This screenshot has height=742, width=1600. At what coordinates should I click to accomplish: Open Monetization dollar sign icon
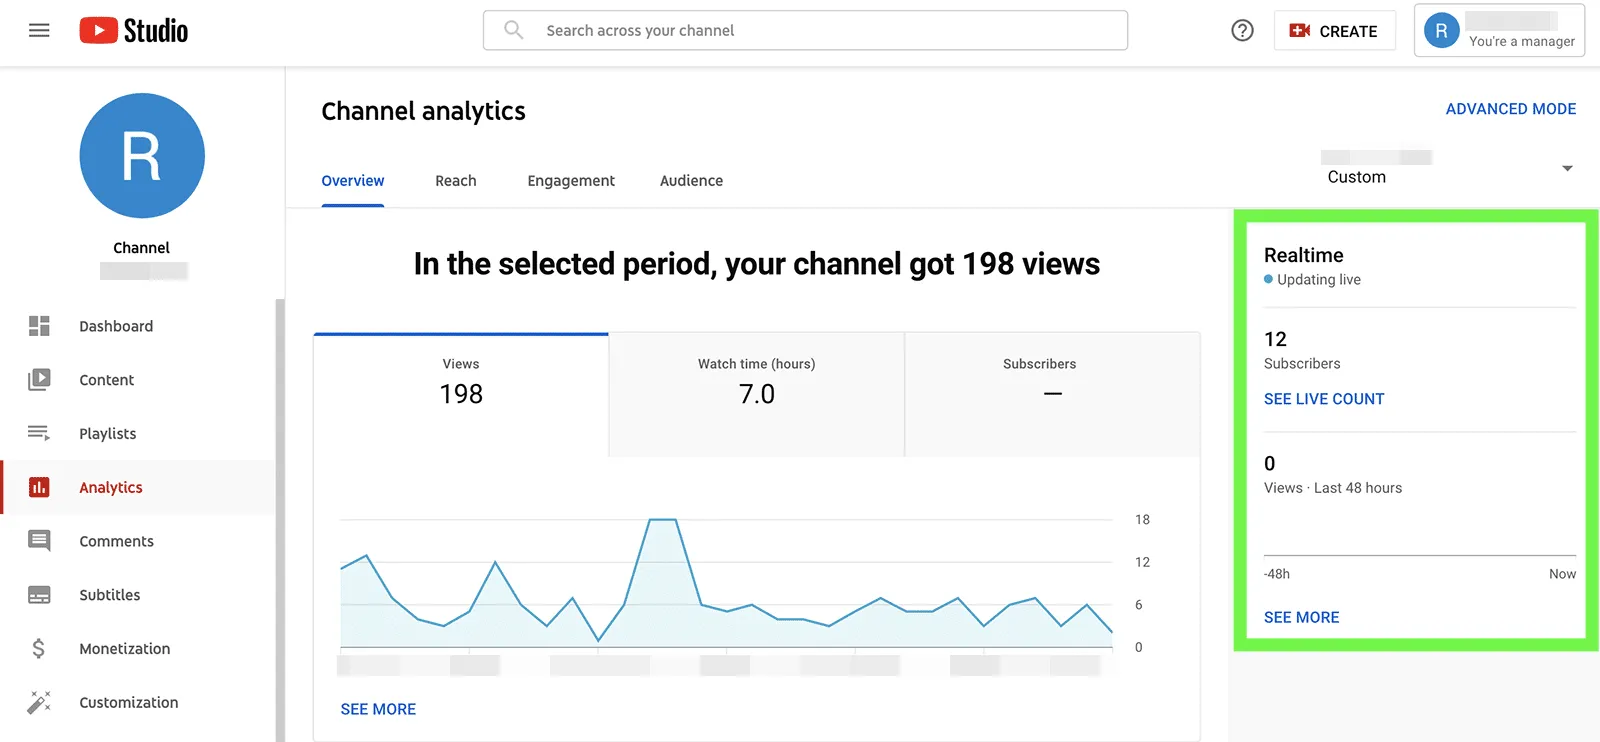coord(39,649)
